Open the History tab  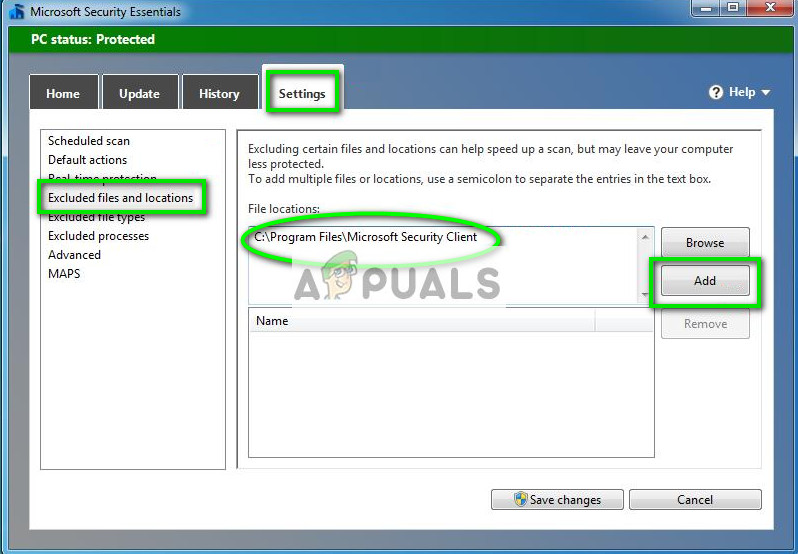click(x=220, y=93)
